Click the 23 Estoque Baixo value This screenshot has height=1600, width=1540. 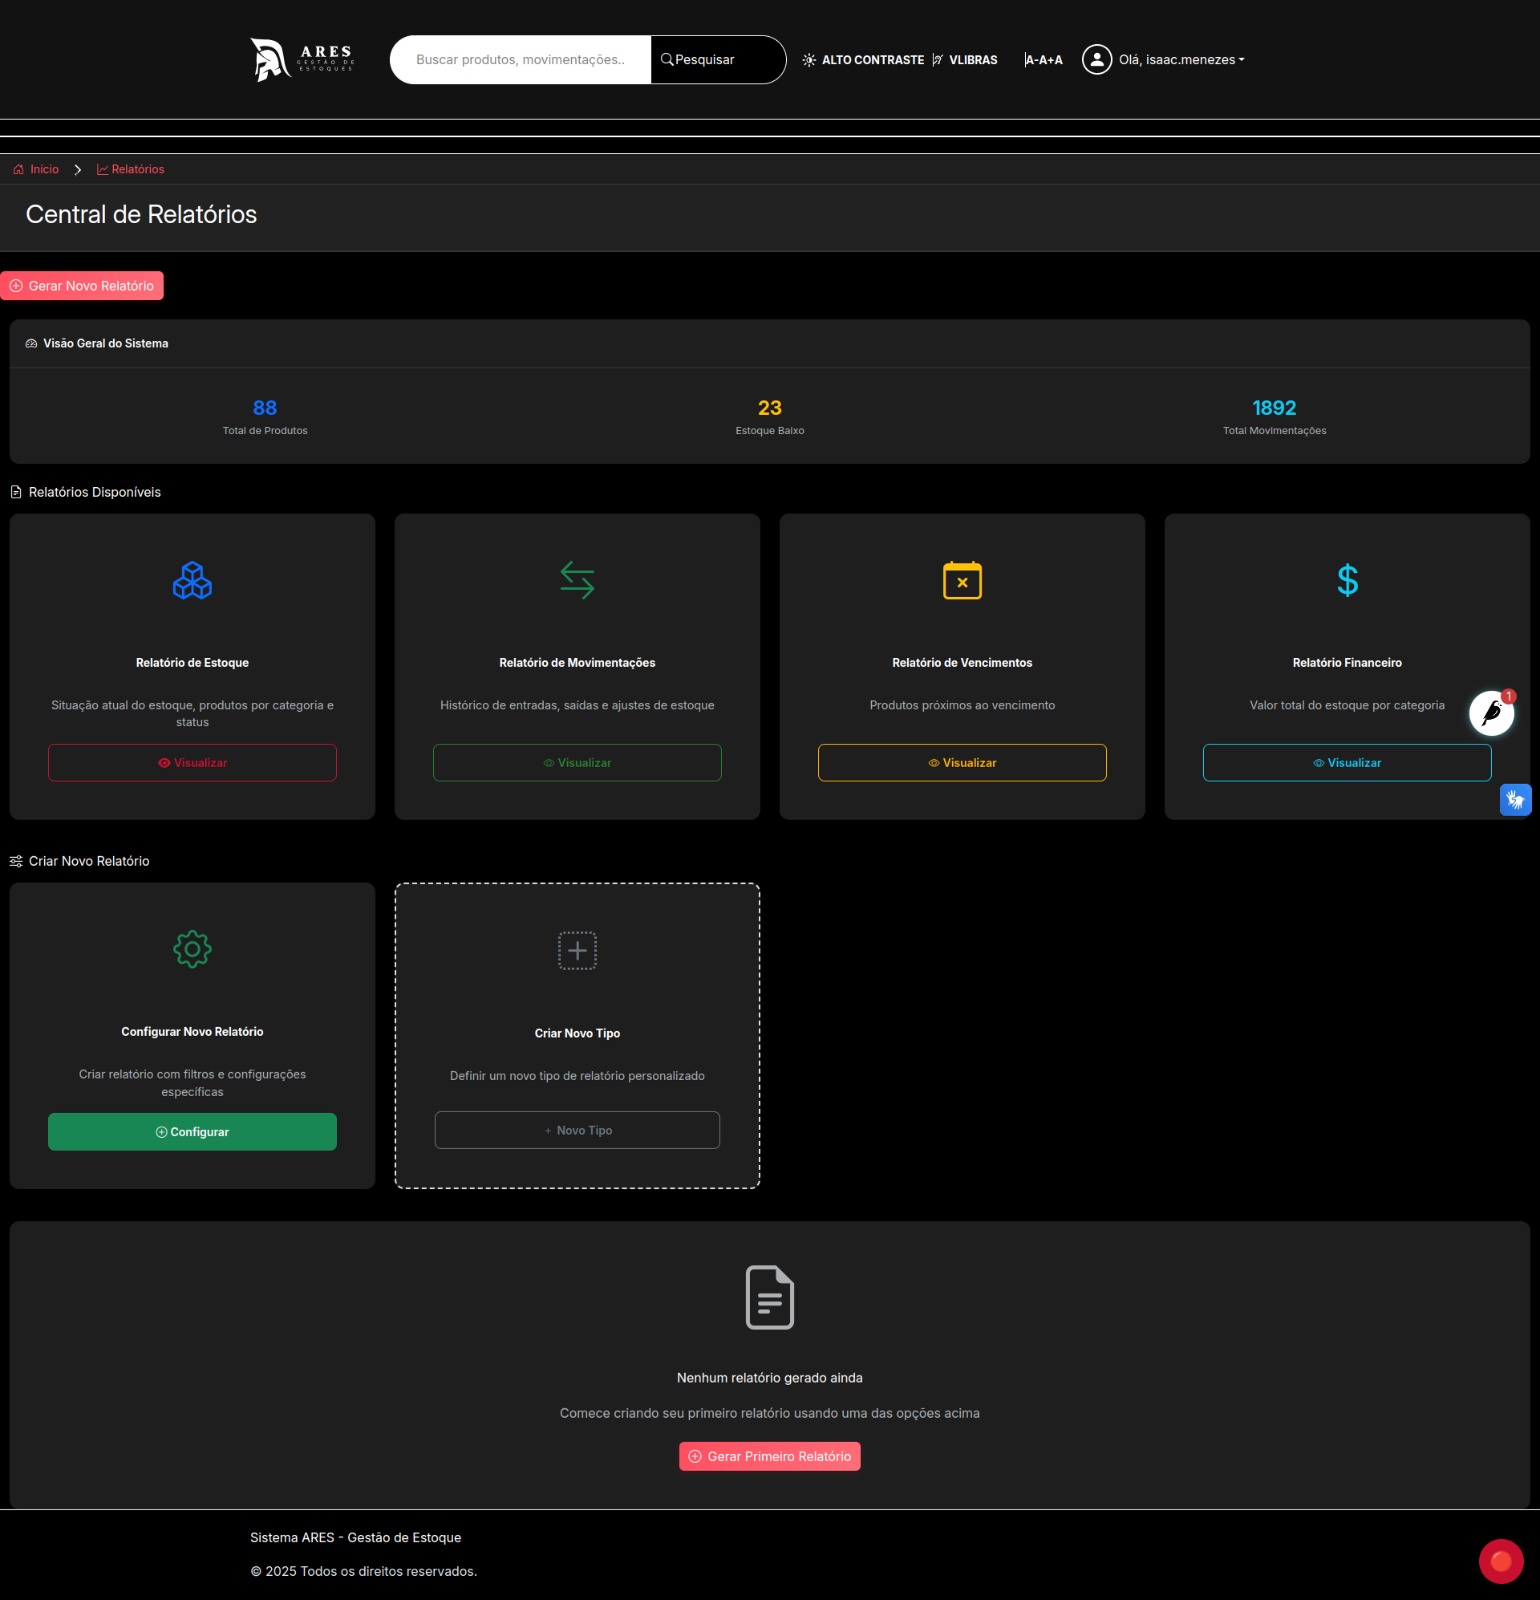770,408
